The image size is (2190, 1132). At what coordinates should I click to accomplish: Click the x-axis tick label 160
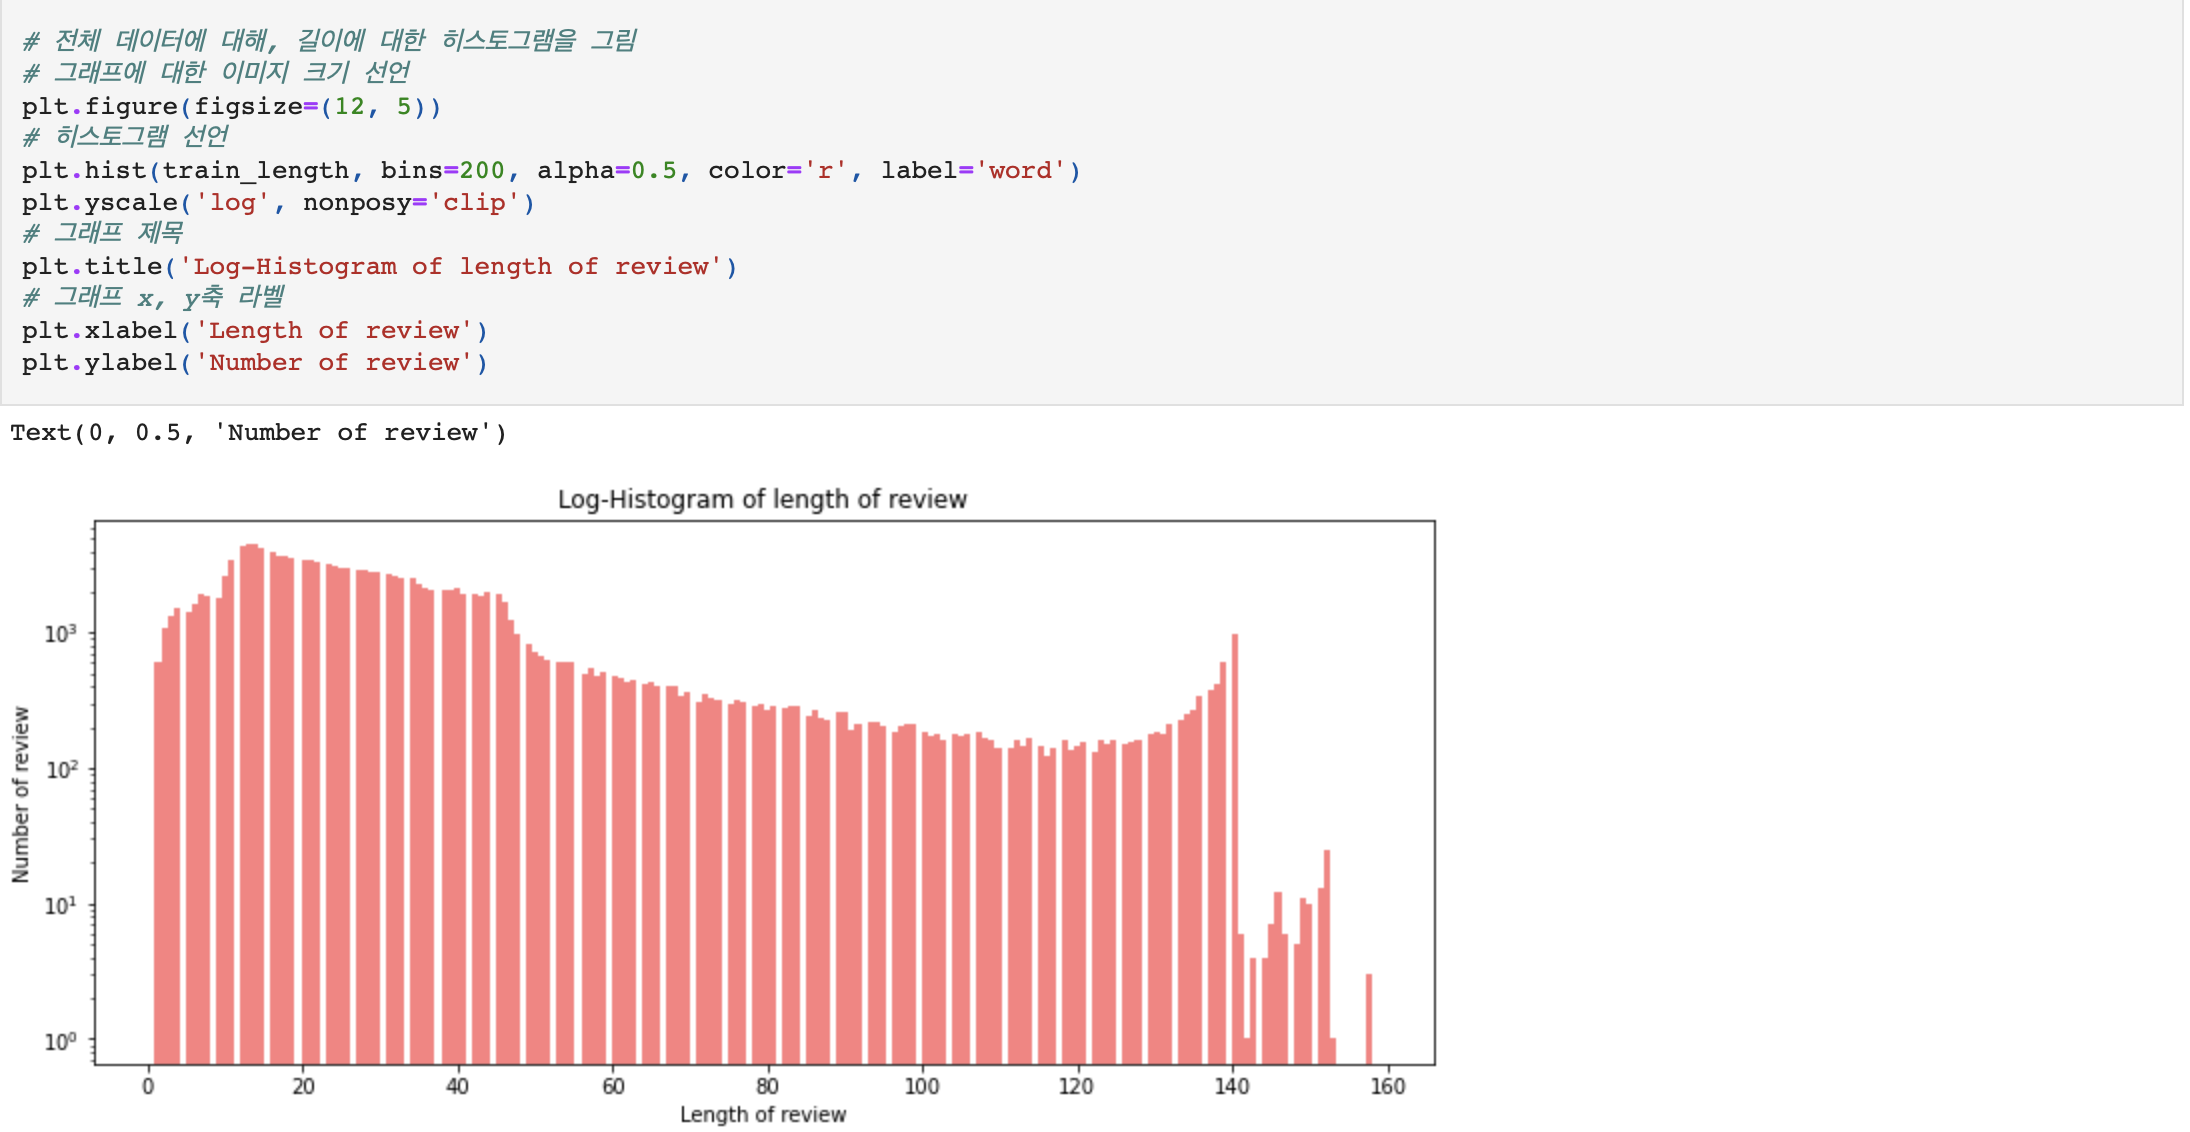coord(1387,1086)
